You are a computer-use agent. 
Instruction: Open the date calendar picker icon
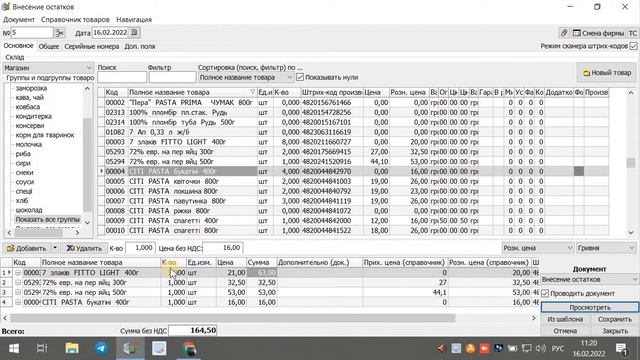point(134,33)
